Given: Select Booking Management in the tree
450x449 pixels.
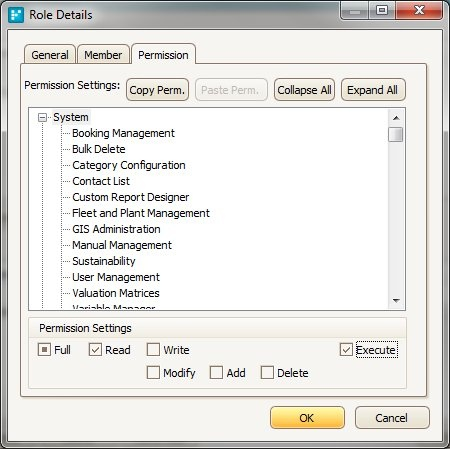Looking at the screenshot, I should coord(123,133).
